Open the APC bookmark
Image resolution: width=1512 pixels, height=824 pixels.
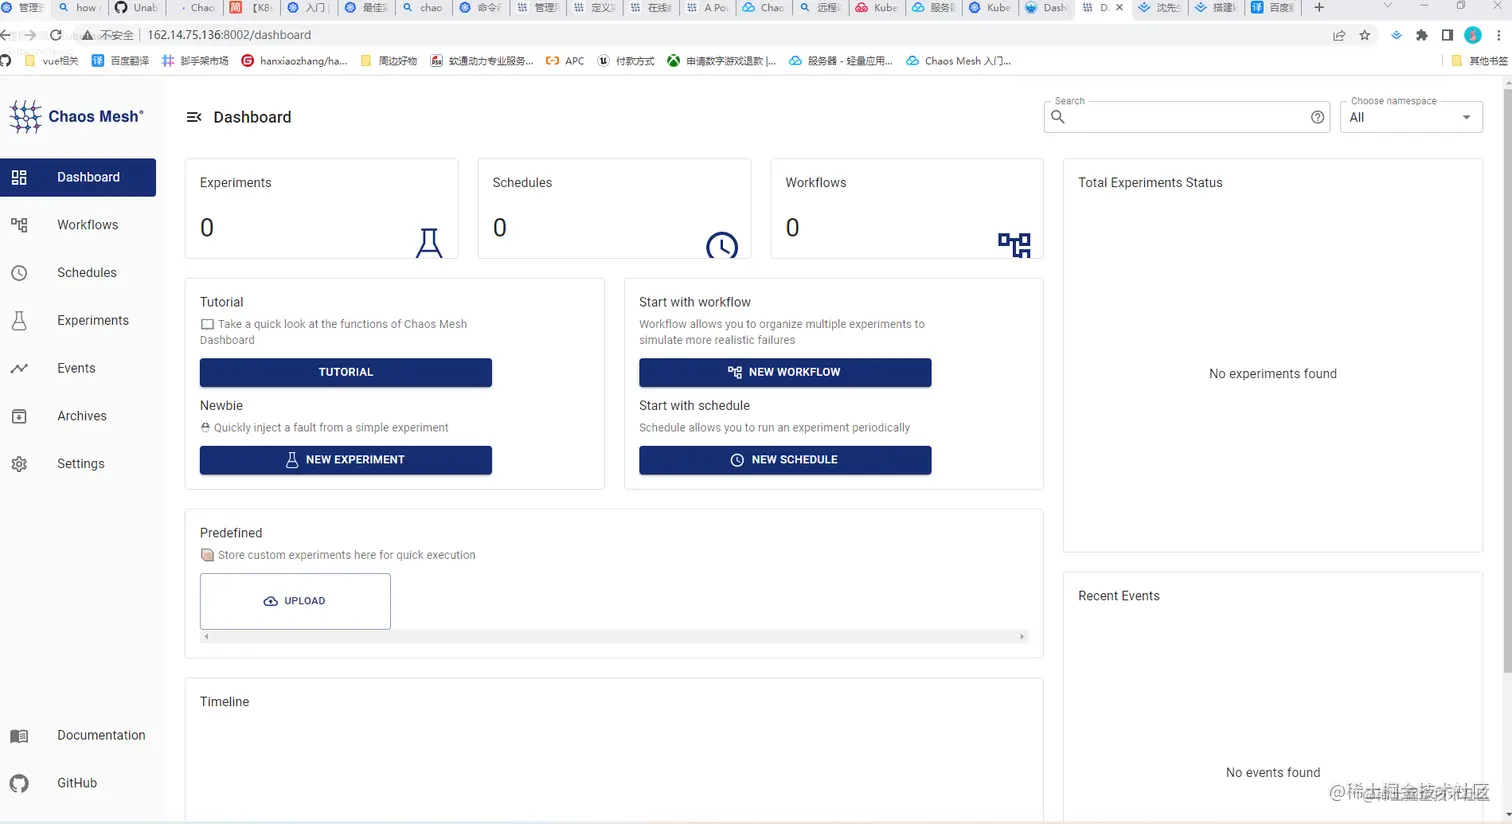coord(565,61)
